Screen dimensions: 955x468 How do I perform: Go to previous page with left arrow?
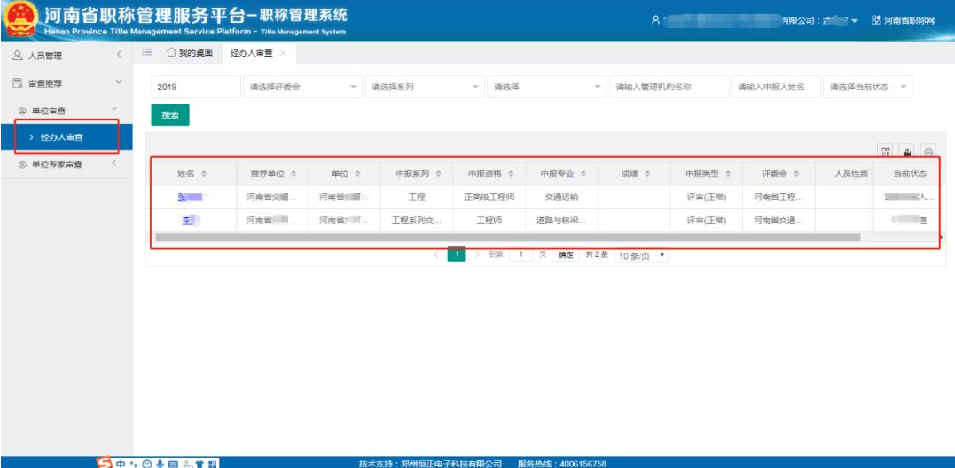(x=436, y=254)
